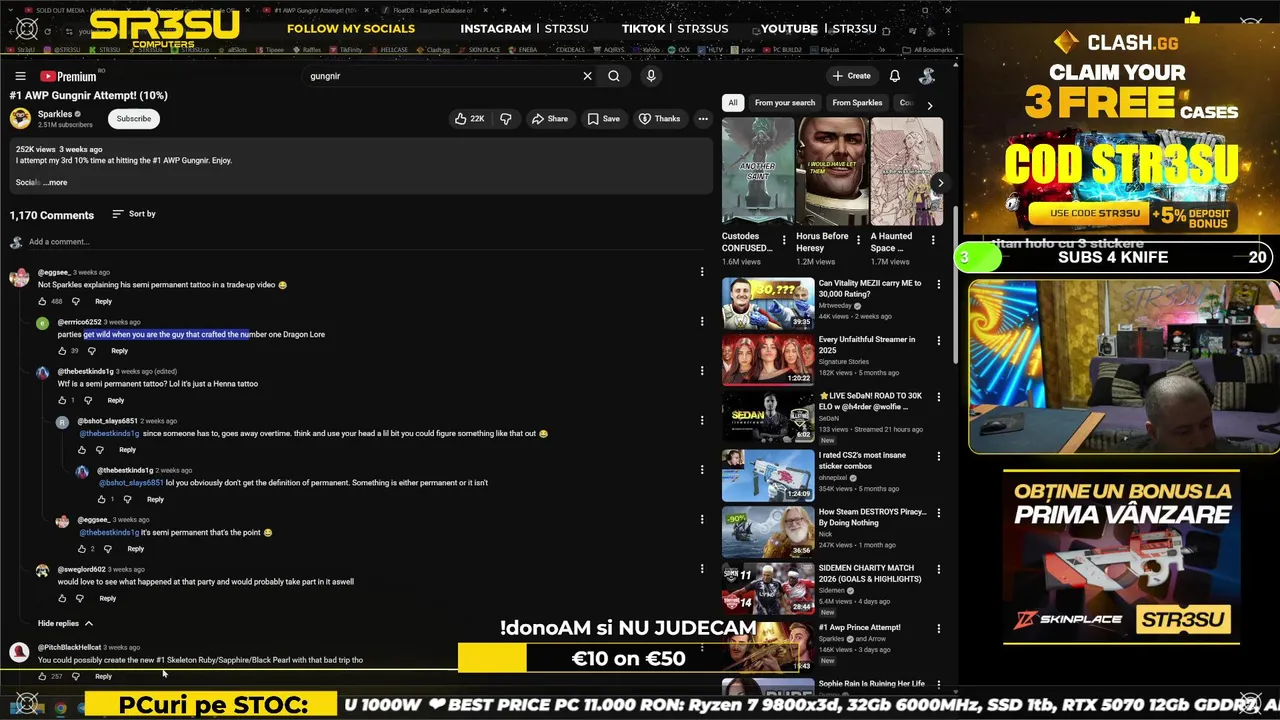Like the @eggsee_ tattoo comment
Image resolution: width=1280 pixels, height=720 pixels.
point(43,301)
